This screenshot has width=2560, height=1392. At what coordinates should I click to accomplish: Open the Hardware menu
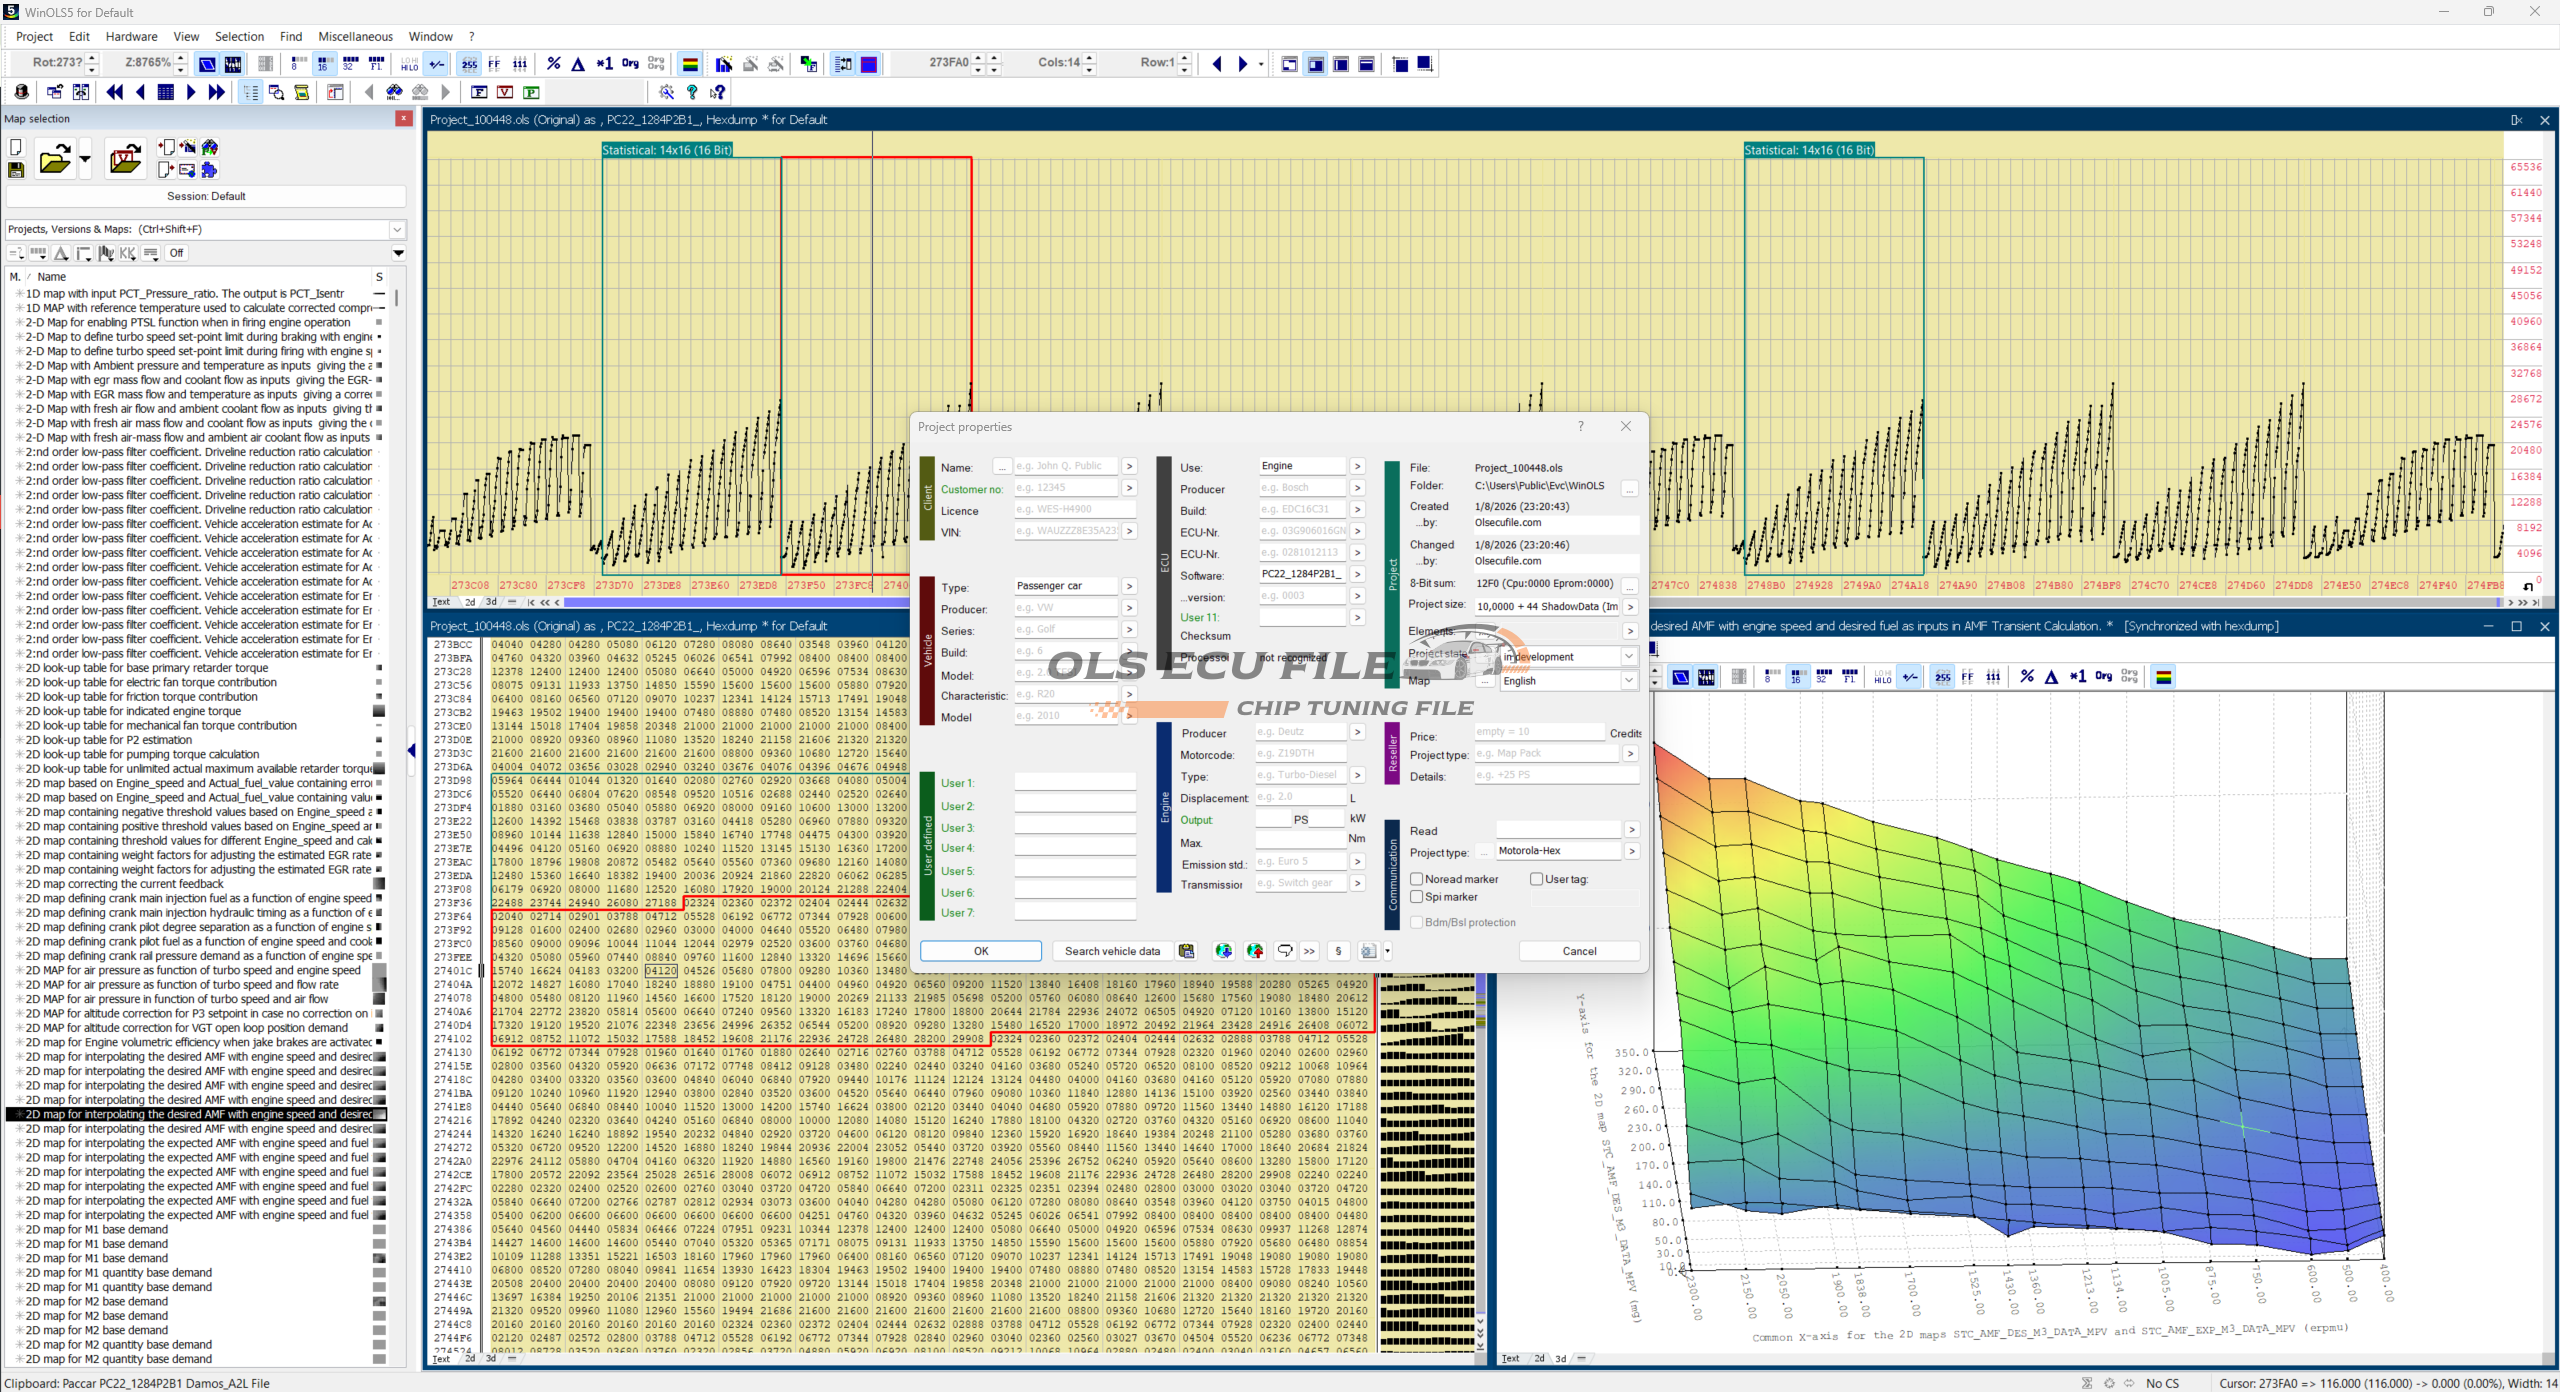[x=131, y=36]
